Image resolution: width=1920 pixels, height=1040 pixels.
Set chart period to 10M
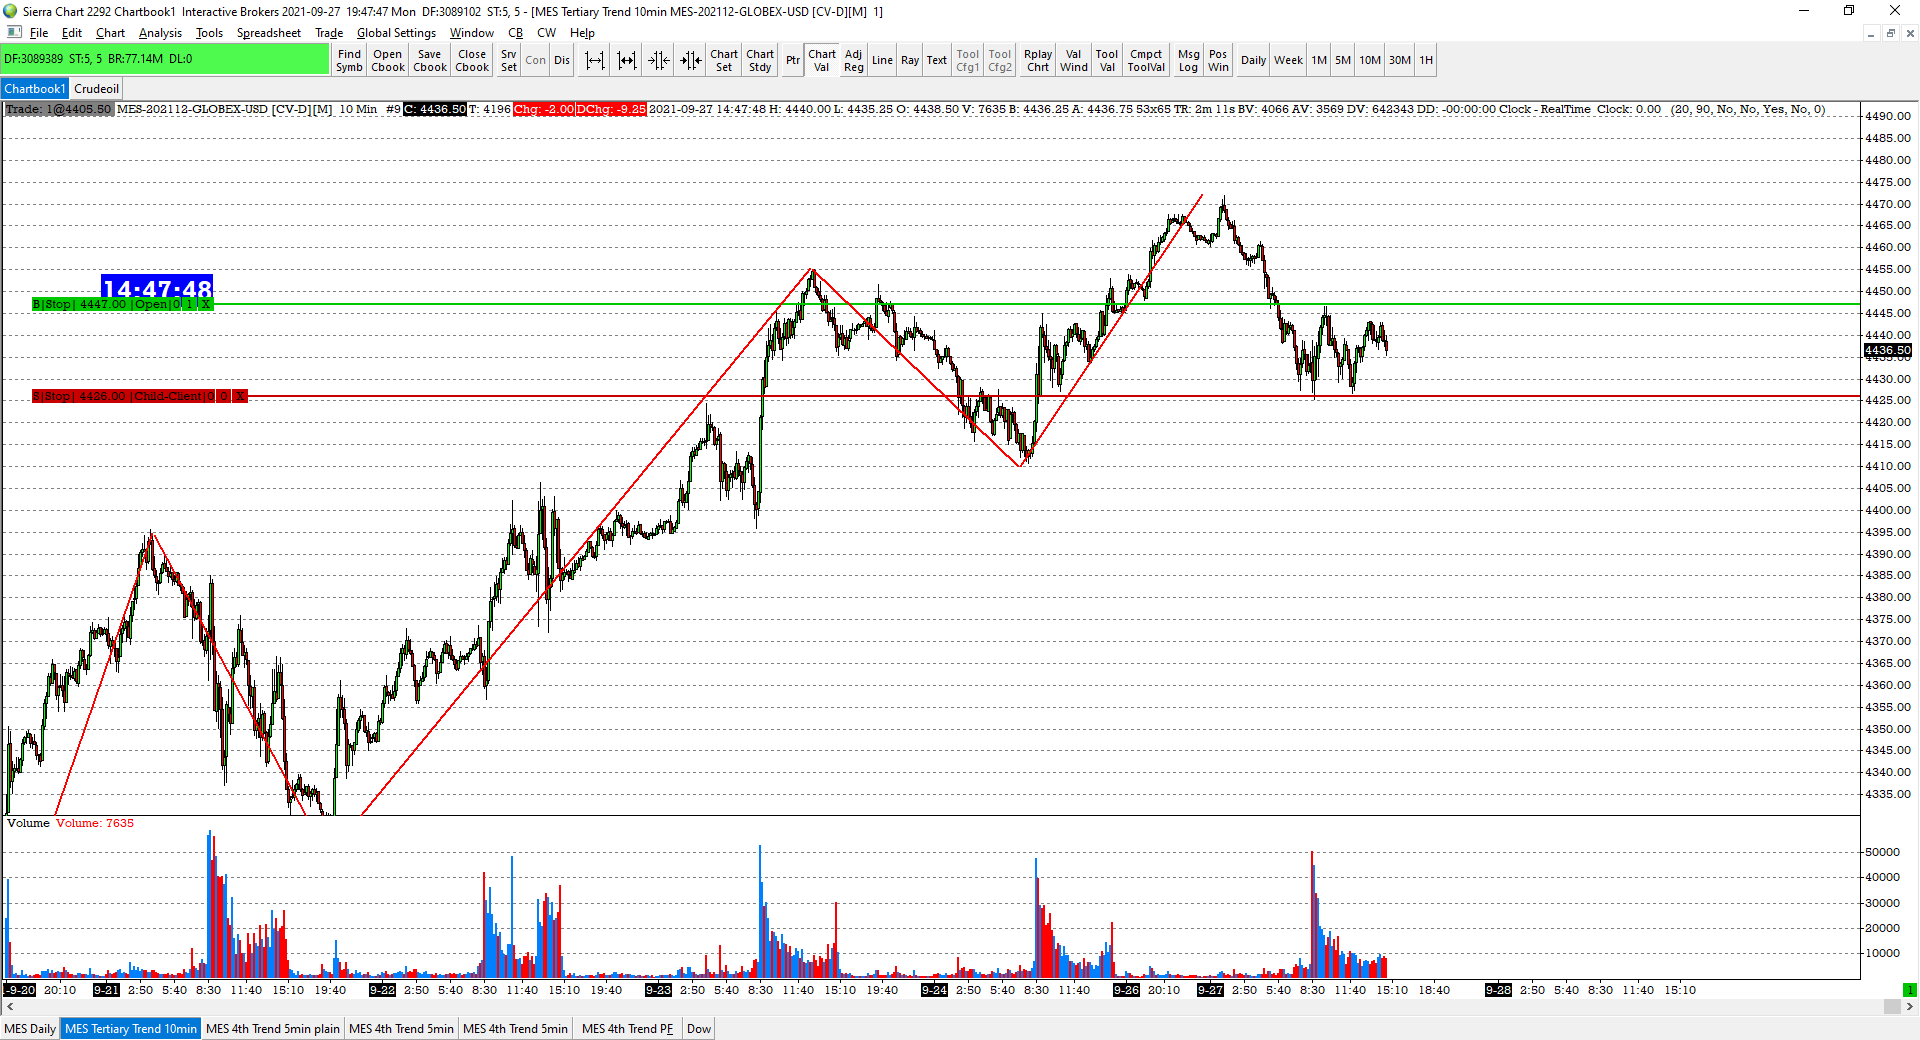[x=1370, y=60]
